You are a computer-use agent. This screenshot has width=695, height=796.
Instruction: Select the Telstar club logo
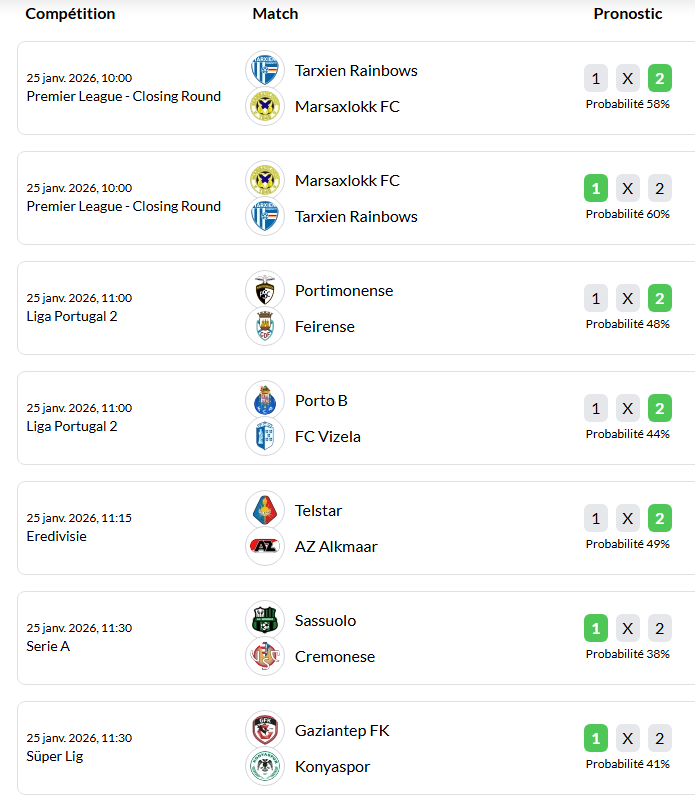click(265, 510)
